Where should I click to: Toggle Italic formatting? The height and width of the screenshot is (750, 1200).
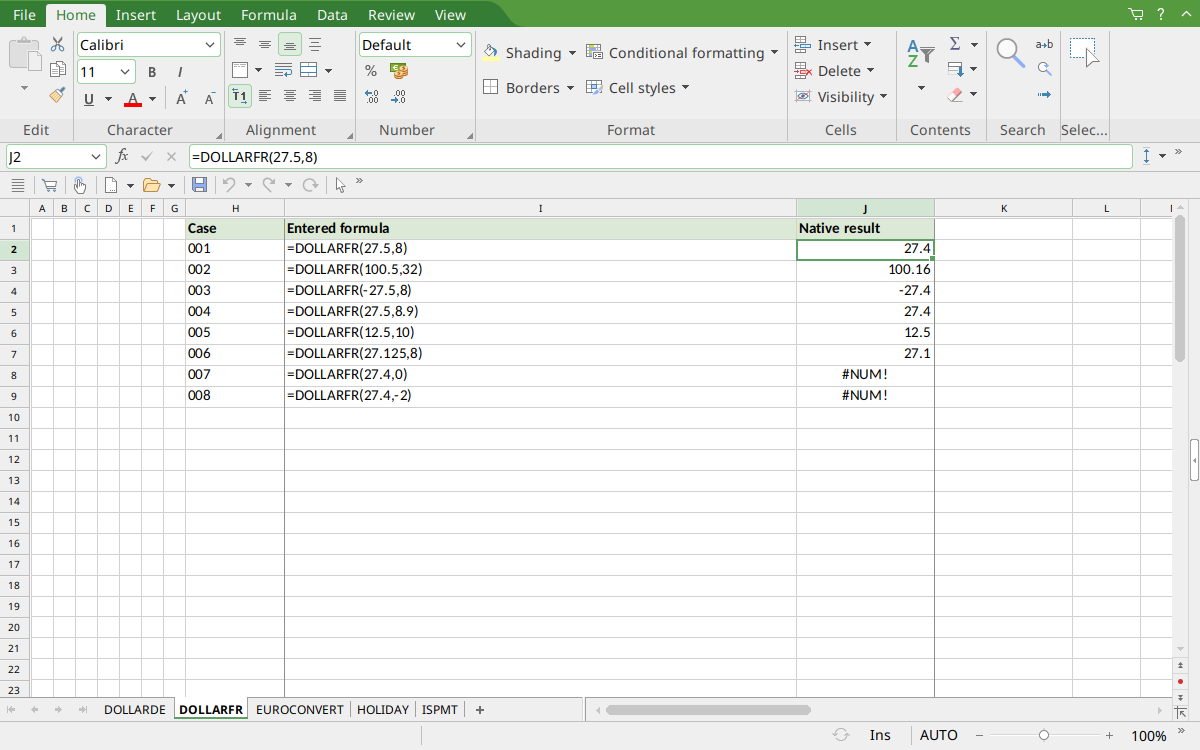pyautogui.click(x=180, y=72)
